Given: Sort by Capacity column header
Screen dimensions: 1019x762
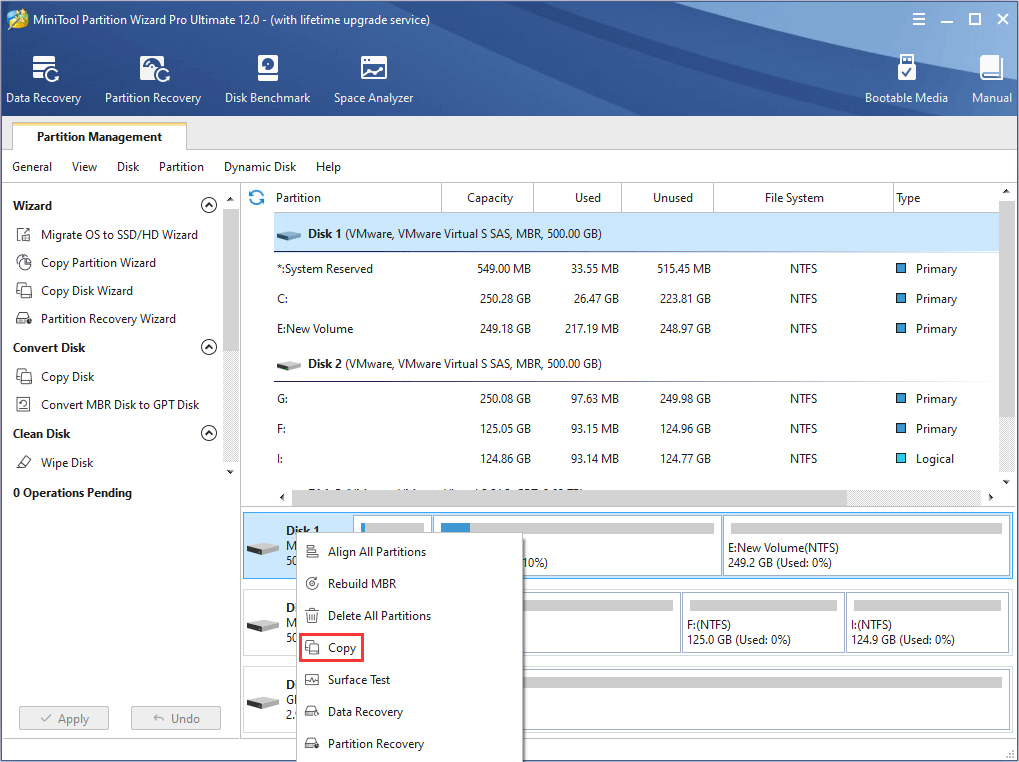Looking at the screenshot, I should click(489, 197).
